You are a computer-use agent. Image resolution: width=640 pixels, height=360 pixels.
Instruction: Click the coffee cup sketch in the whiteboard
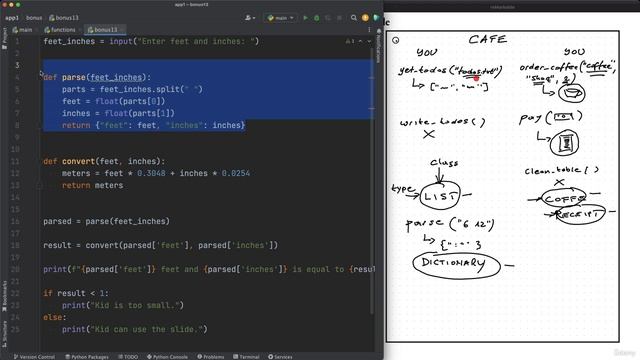pyautogui.click(x=571, y=93)
